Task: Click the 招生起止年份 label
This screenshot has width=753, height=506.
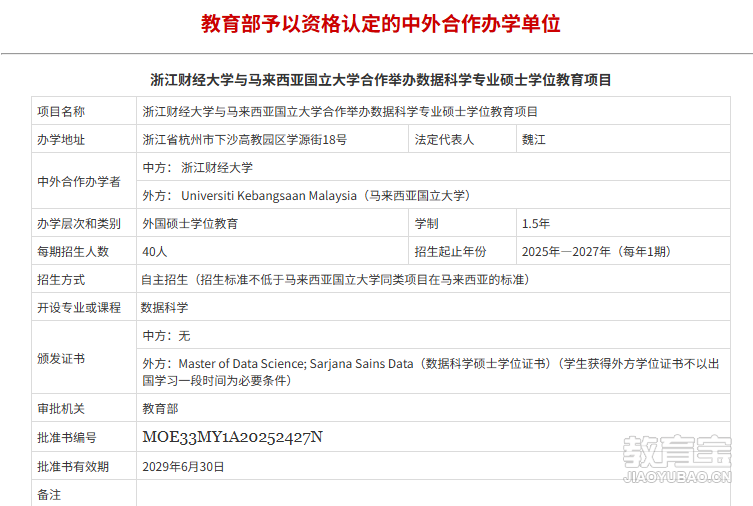Action: [x=450, y=252]
